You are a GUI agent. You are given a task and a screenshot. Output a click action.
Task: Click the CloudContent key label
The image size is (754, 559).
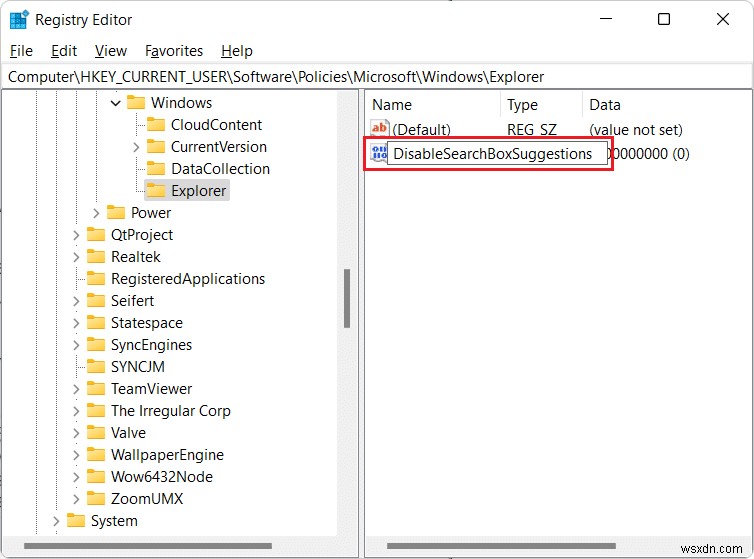point(216,125)
